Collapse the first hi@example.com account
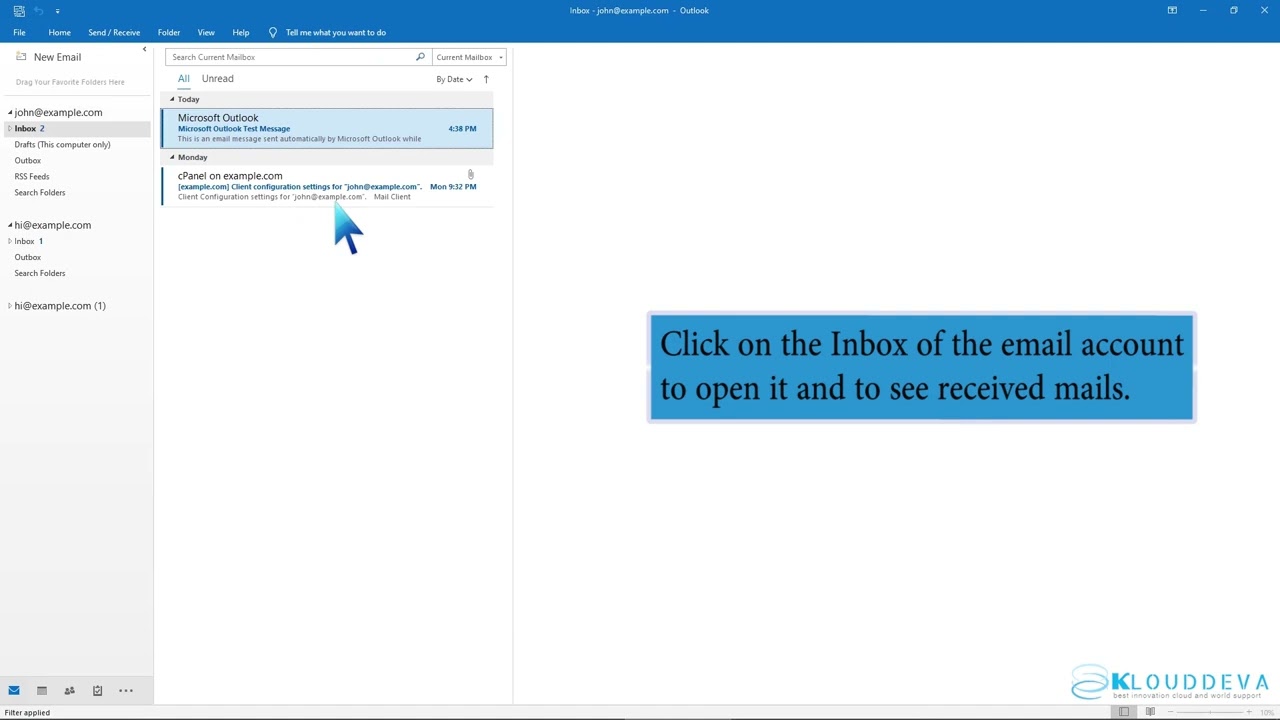The height and width of the screenshot is (720, 1280). pos(10,225)
